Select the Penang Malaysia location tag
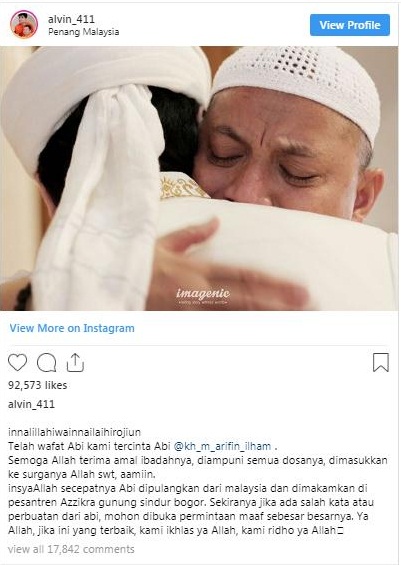Screen dimensions: 401x565 (84, 32)
